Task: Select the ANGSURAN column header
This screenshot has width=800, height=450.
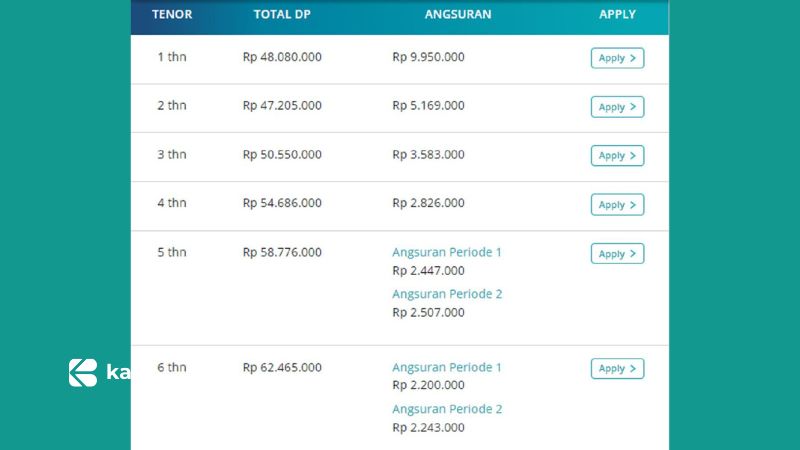Action: (458, 15)
